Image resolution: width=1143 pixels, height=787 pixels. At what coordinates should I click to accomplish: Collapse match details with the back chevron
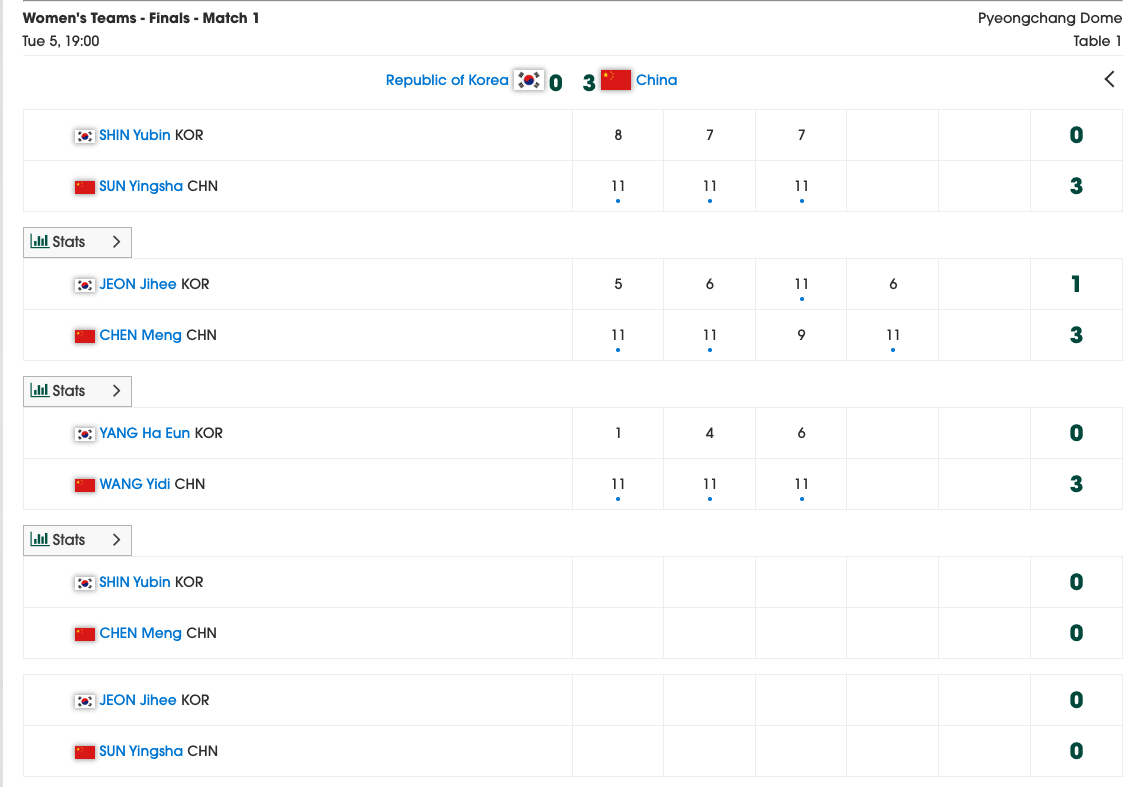coord(1109,79)
